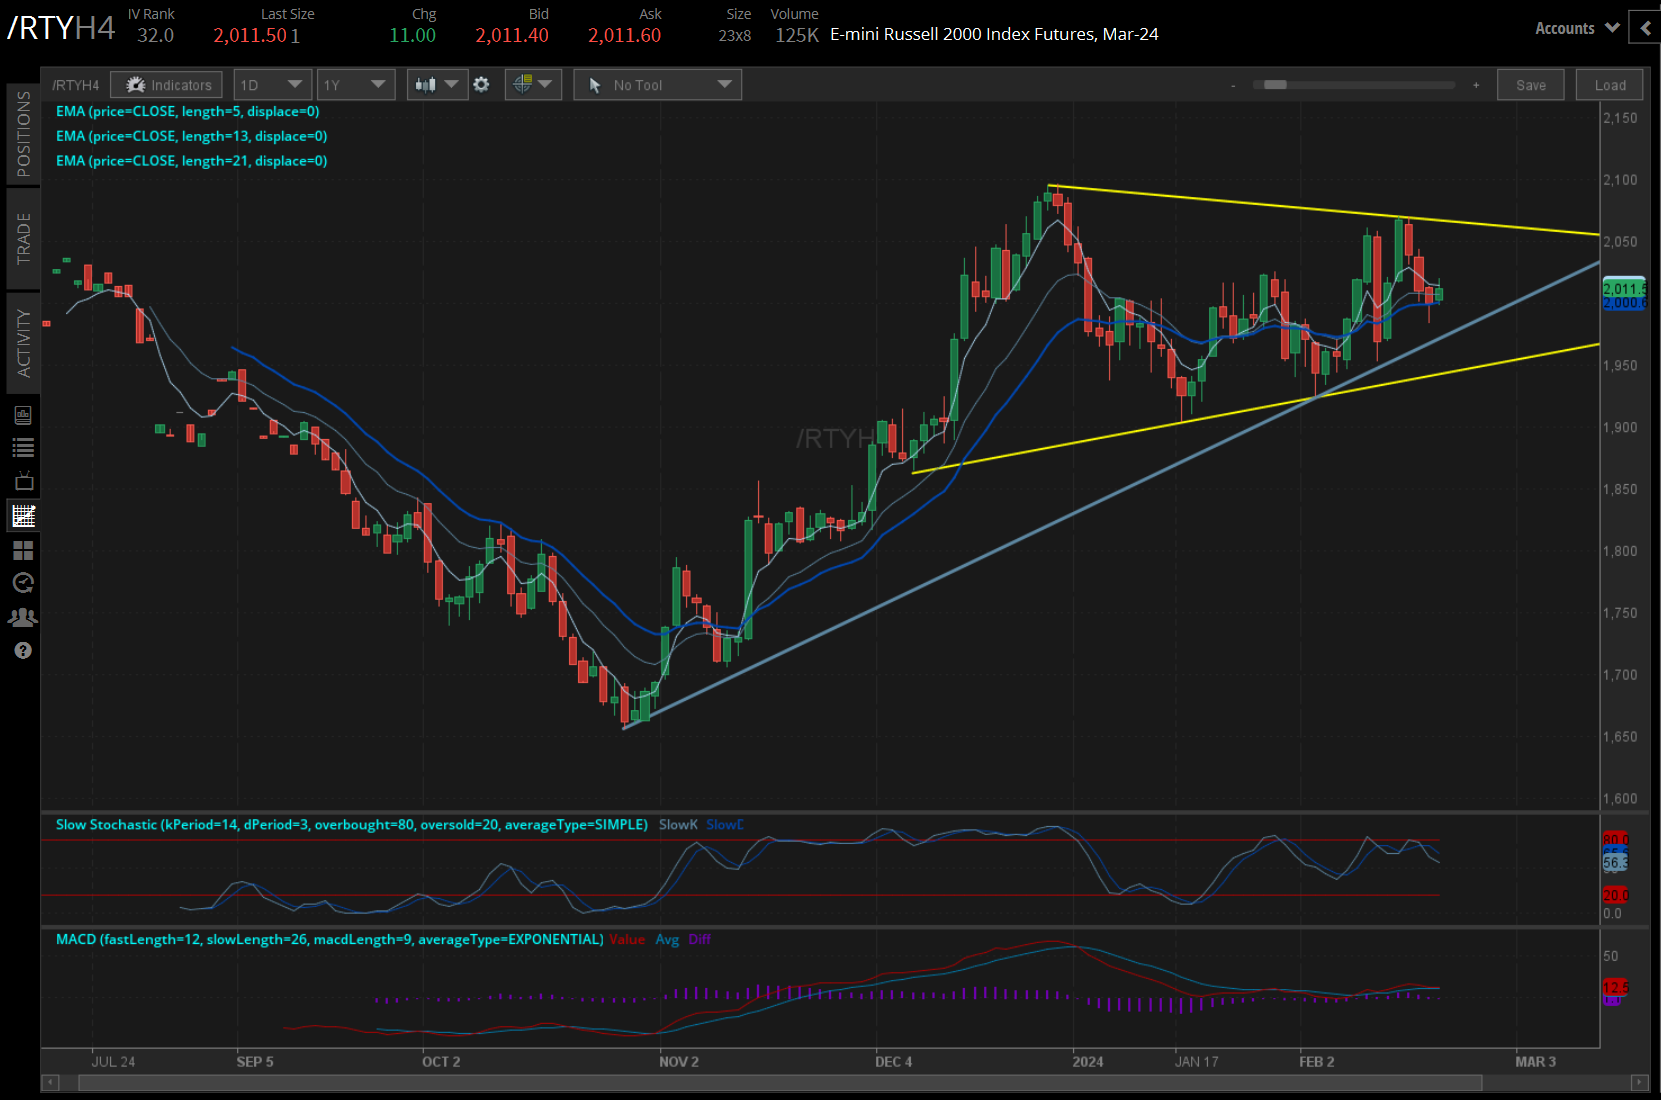This screenshot has width=1661, height=1100.
Task: Open the 1D aggregation dropdown
Action: click(272, 84)
